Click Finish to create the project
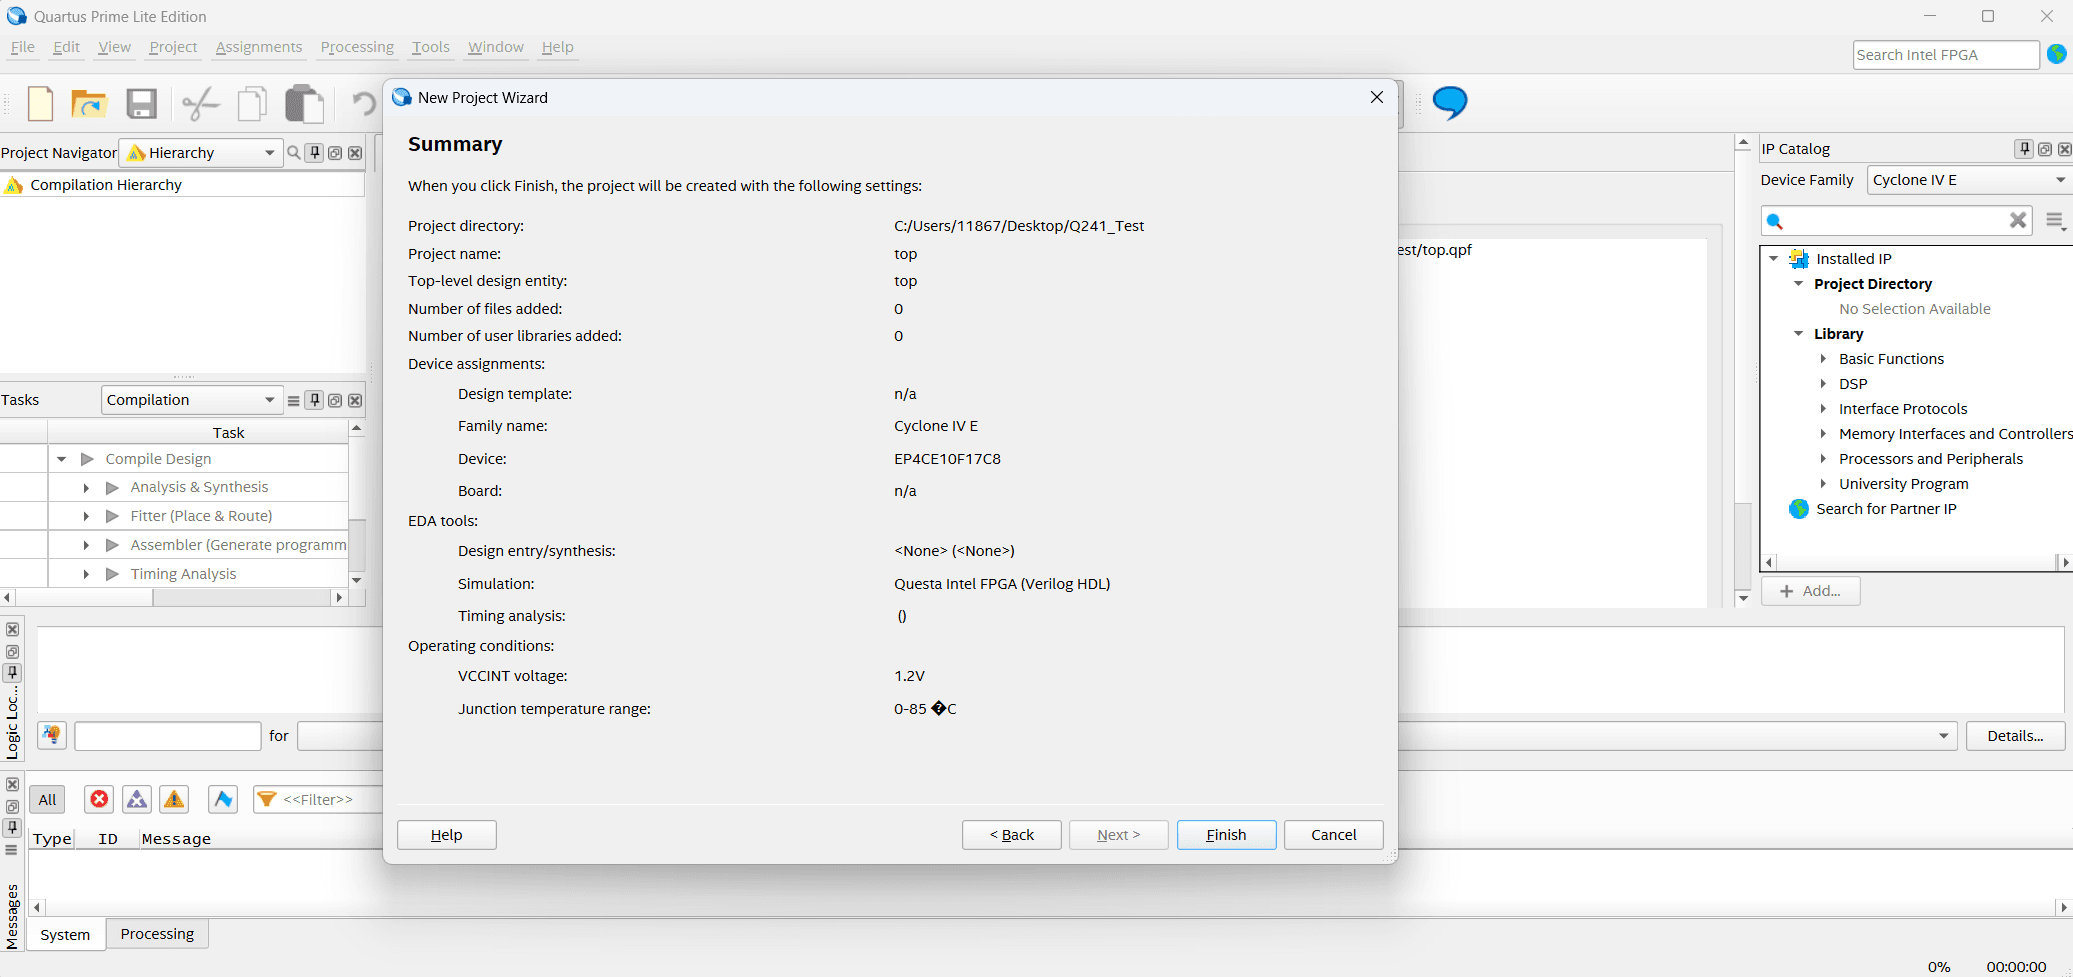Image resolution: width=2073 pixels, height=977 pixels. pos(1225,835)
